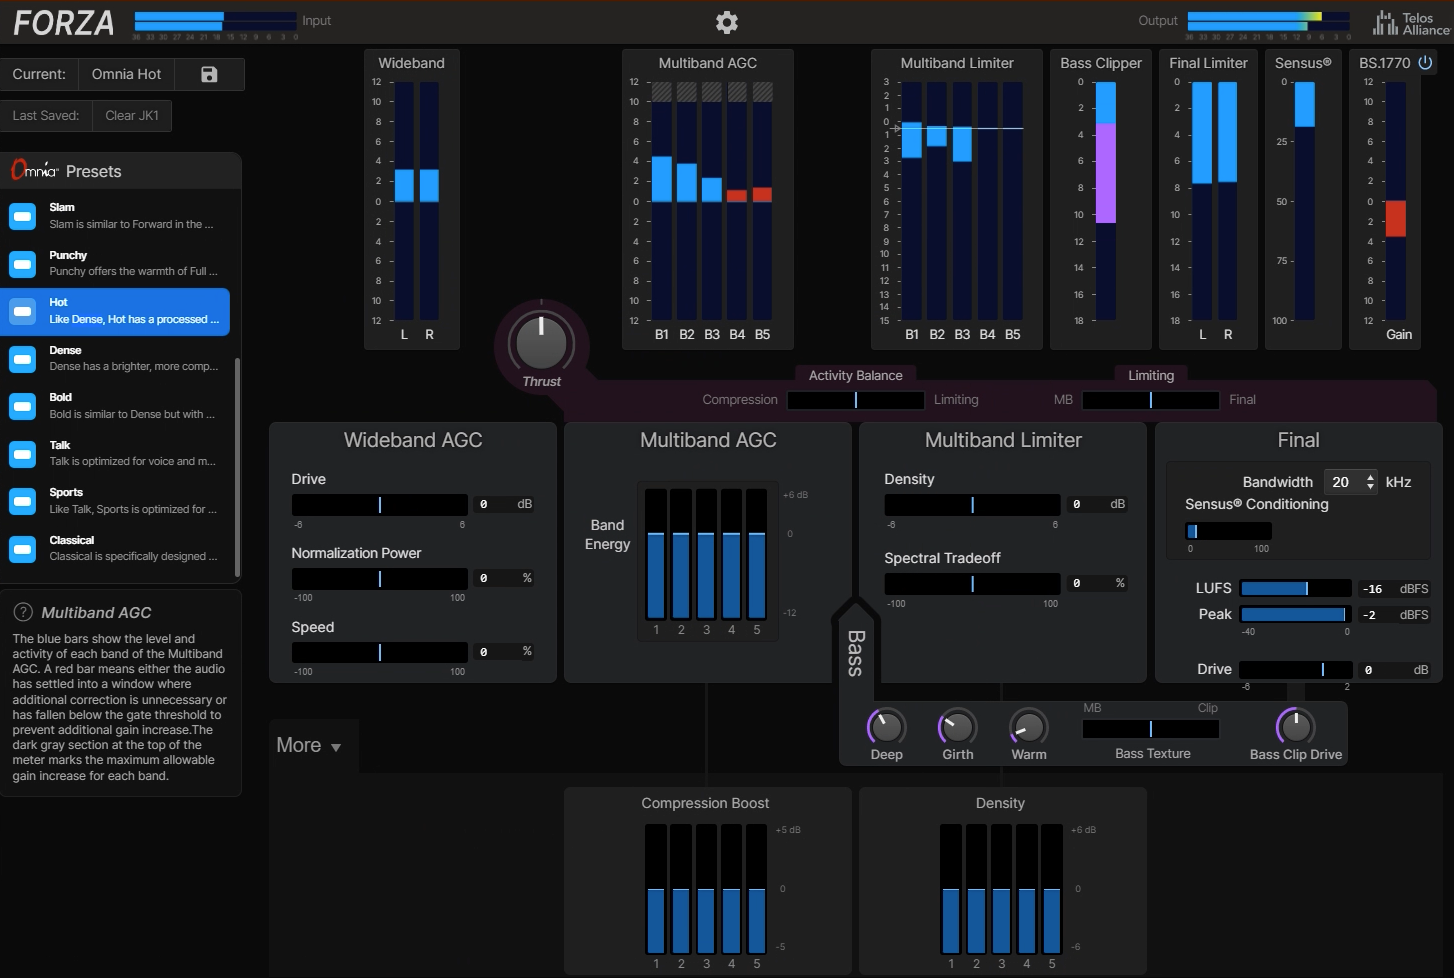The width and height of the screenshot is (1454, 978).
Task: Expand the More section
Action: point(309,746)
